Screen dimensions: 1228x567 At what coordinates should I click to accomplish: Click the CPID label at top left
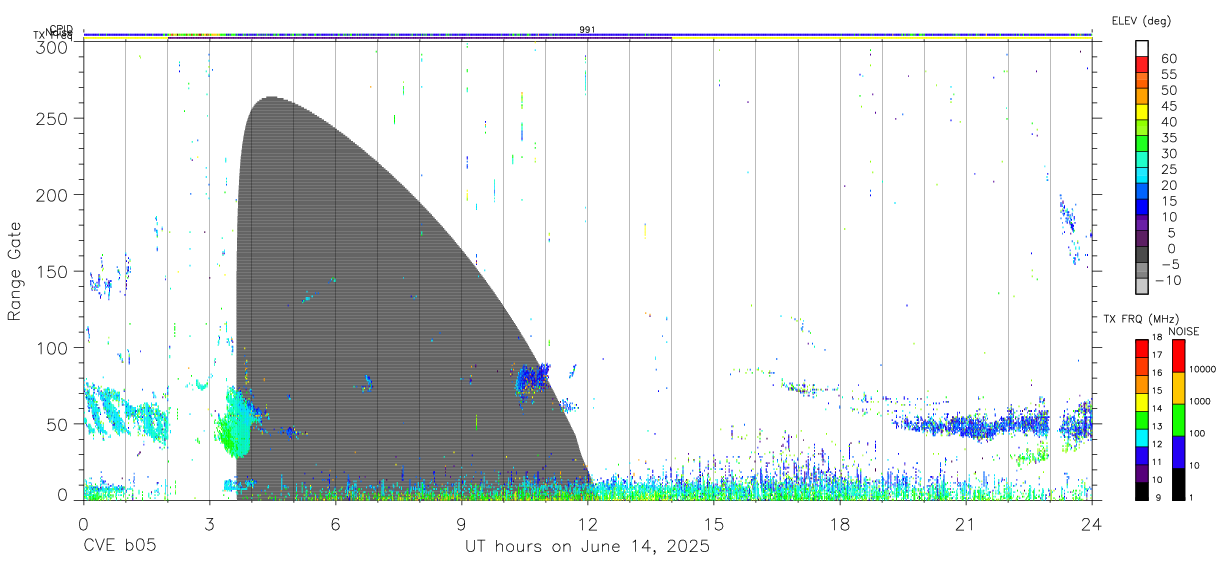click(x=61, y=29)
